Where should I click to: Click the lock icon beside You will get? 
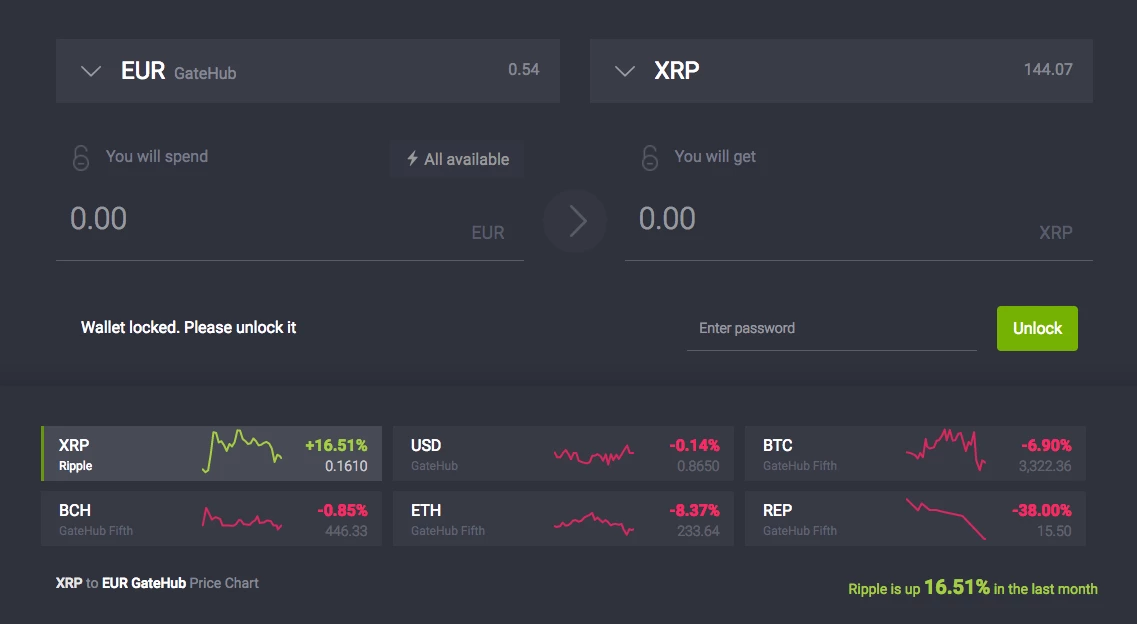tap(650, 157)
